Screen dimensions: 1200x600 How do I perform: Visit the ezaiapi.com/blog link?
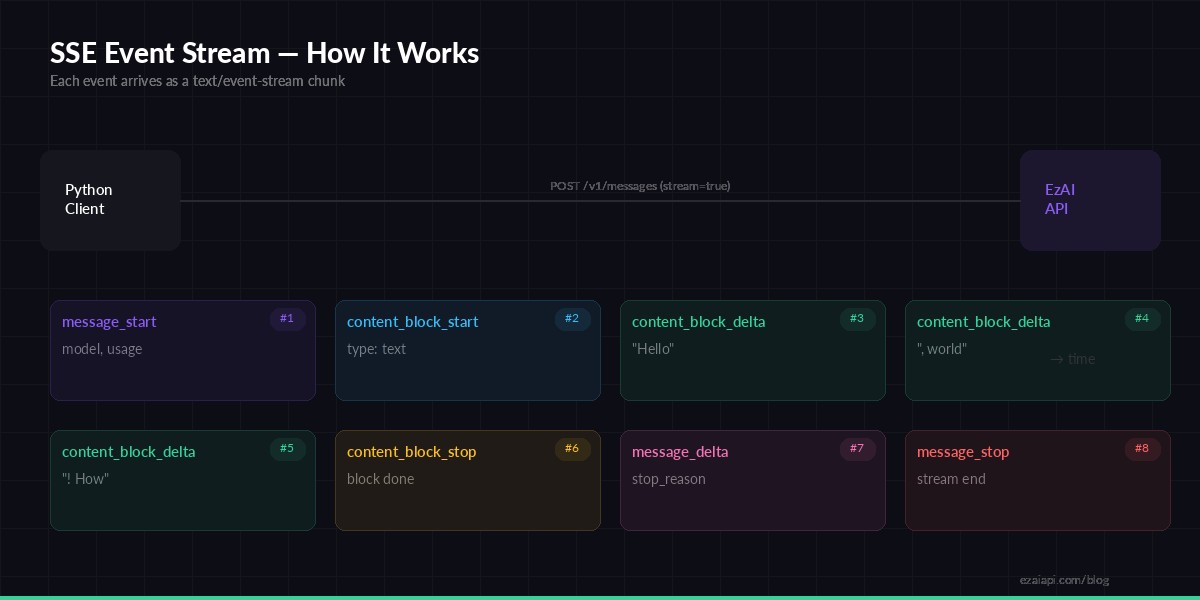point(1064,580)
